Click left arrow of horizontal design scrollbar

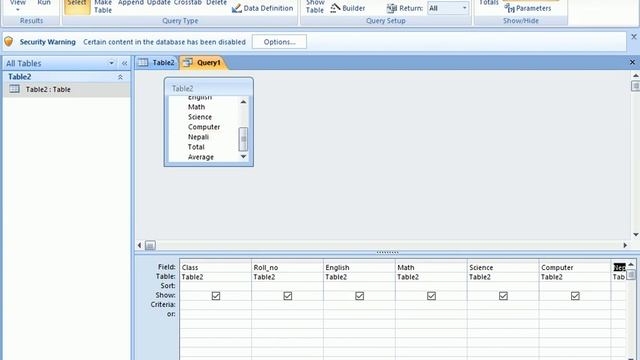click(140, 245)
